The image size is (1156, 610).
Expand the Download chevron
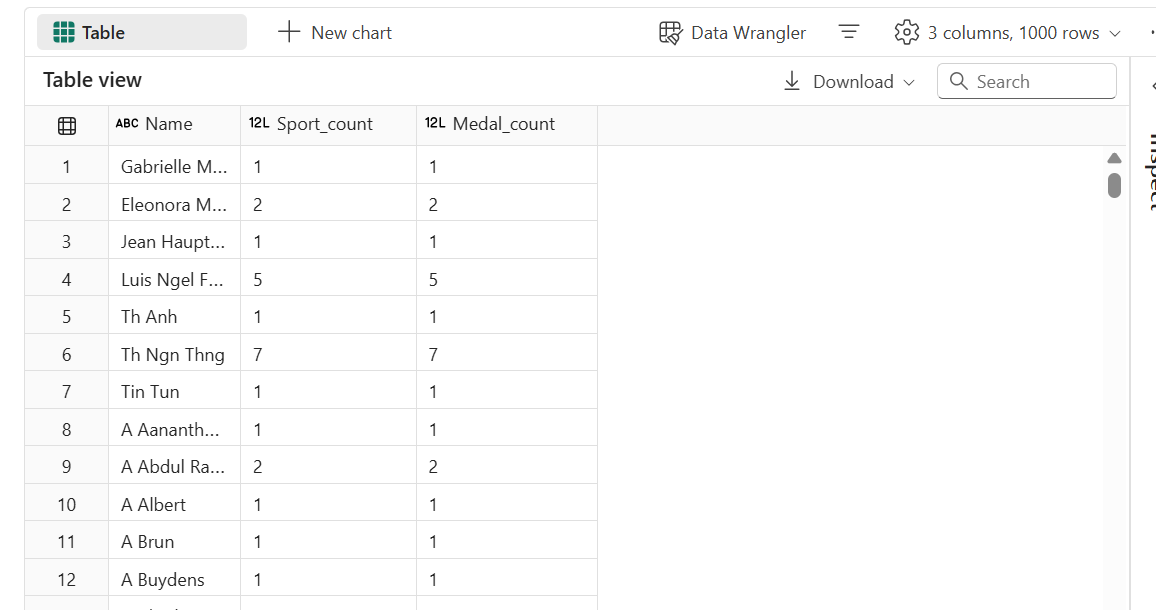pyautogui.click(x=909, y=83)
